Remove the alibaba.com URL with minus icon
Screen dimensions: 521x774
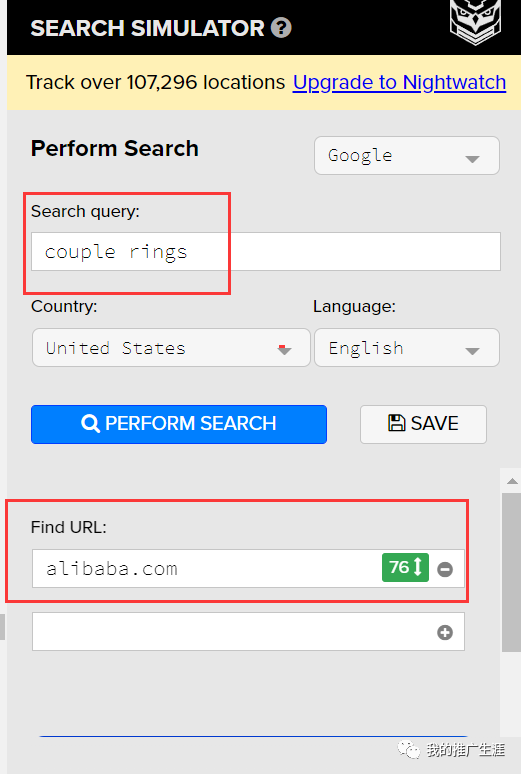pyautogui.click(x=445, y=569)
